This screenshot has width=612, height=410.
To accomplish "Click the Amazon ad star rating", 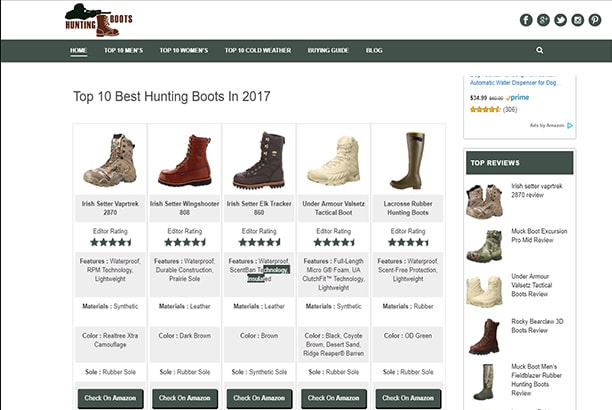I will (485, 110).
